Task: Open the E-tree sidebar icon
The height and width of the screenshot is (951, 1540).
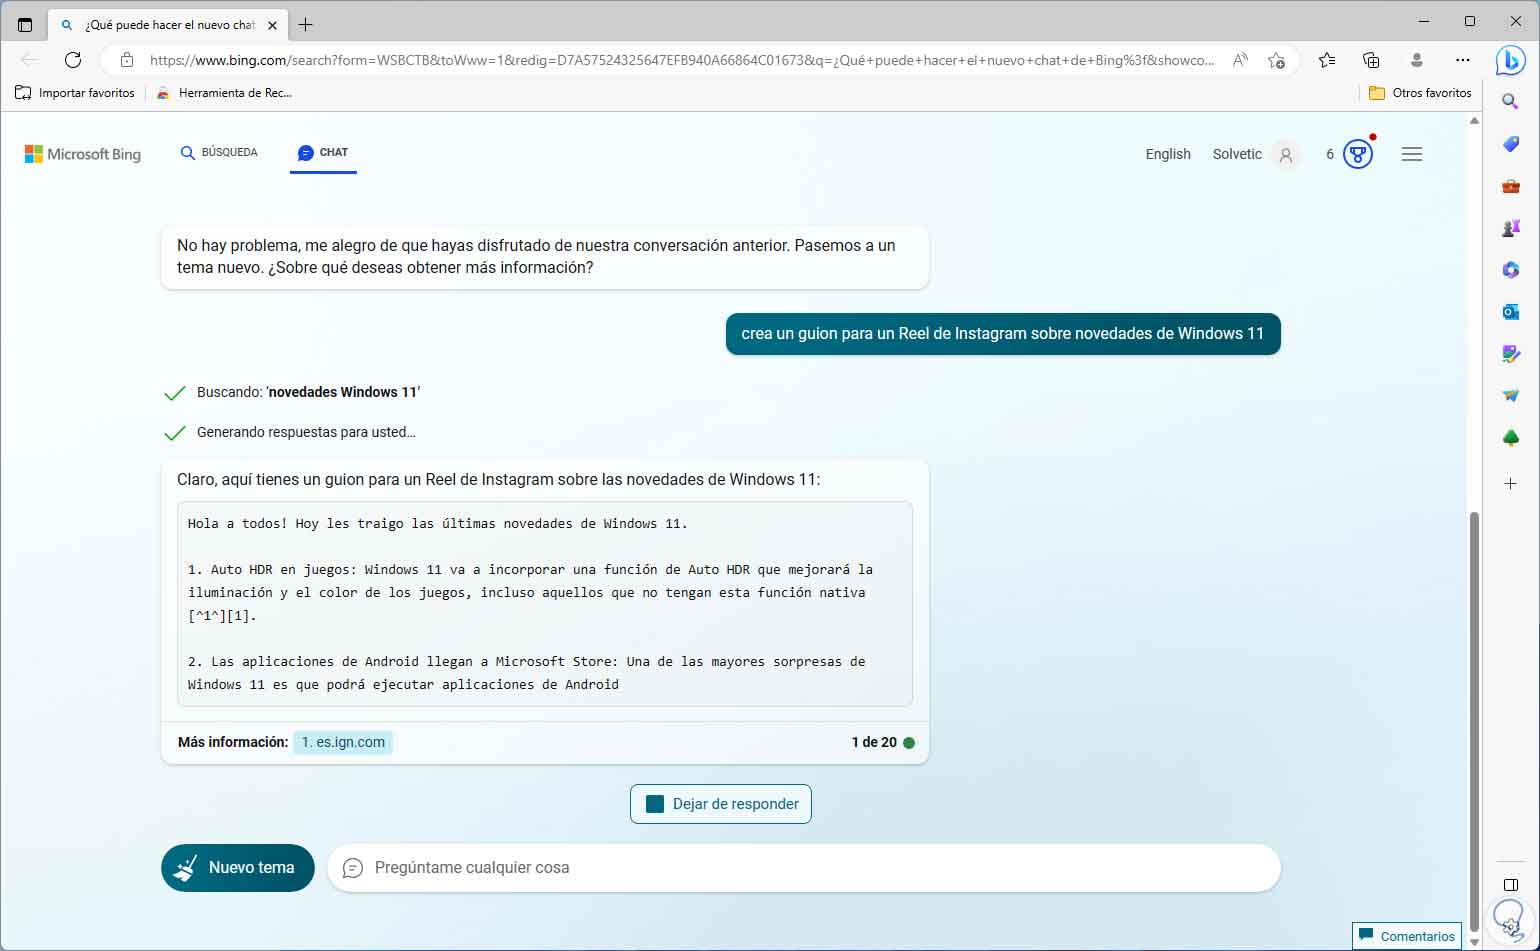Action: (x=1511, y=438)
